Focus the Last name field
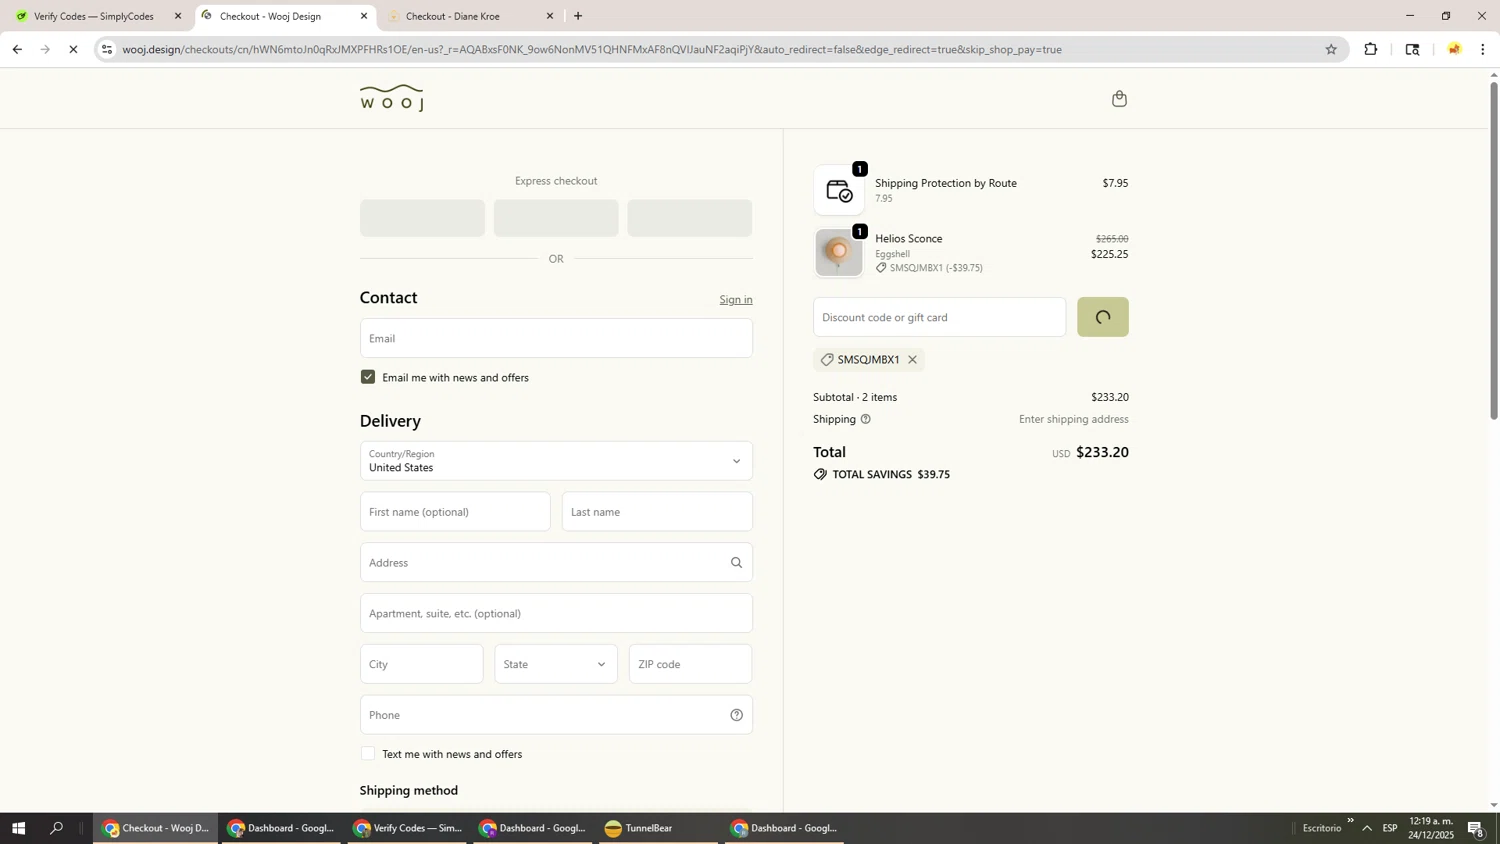Screen dimensions: 1500x844 657,512
